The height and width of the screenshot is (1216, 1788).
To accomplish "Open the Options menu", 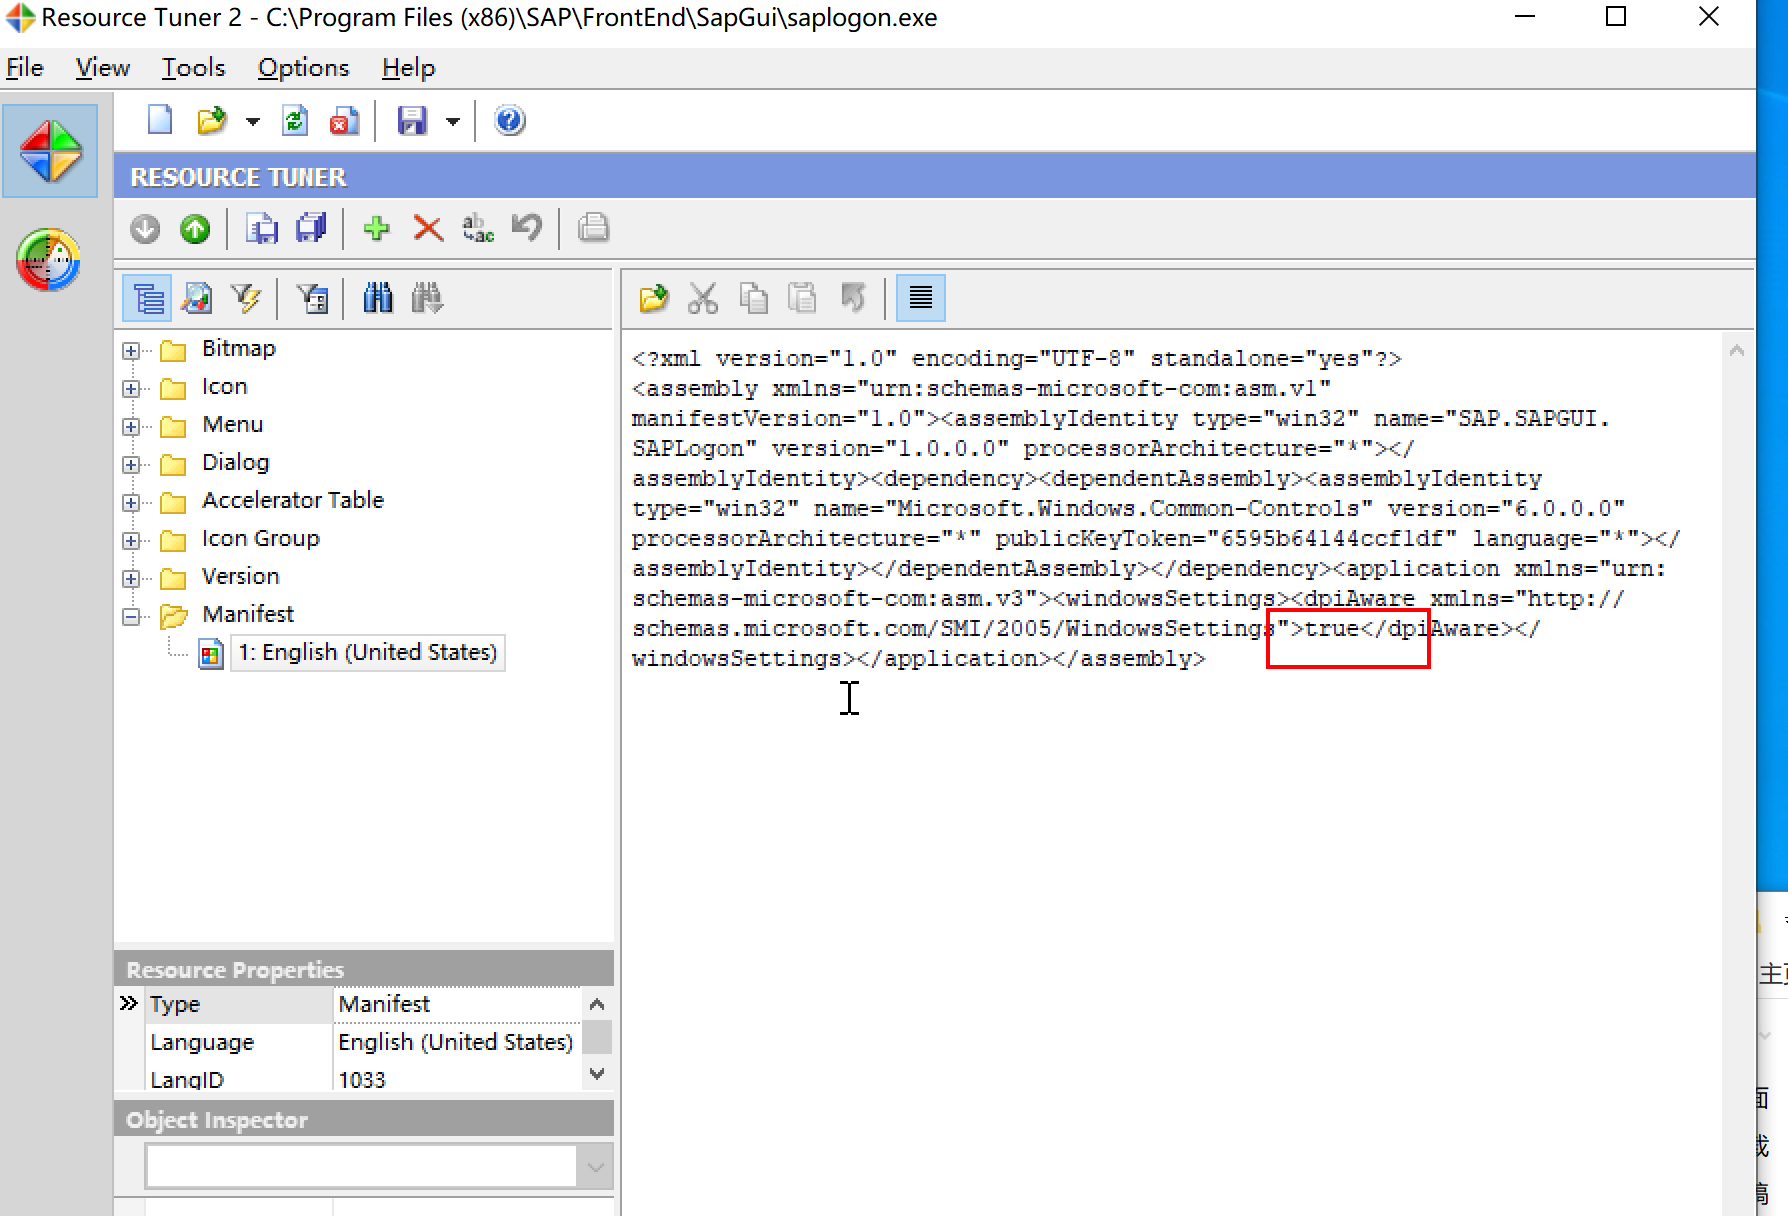I will [303, 67].
